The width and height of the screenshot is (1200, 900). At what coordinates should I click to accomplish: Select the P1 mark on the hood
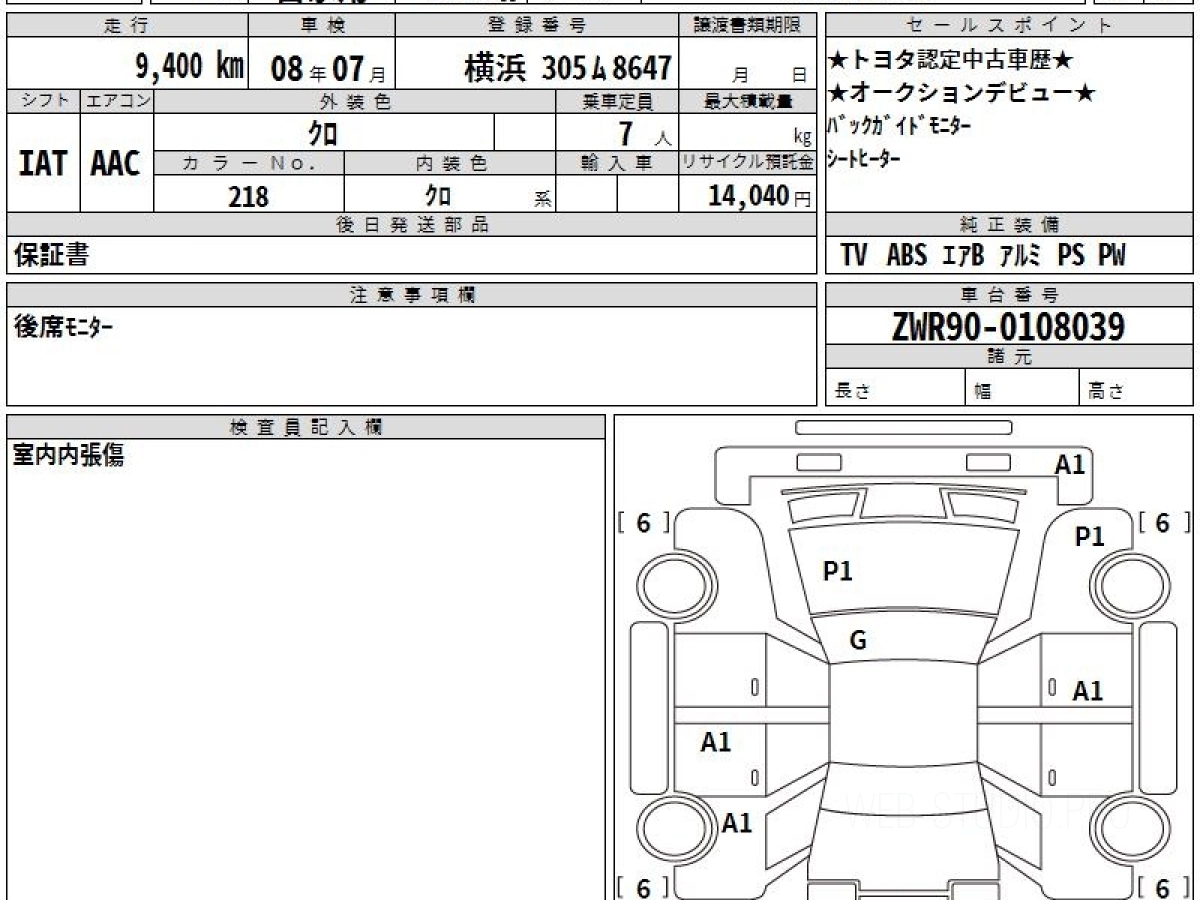[x=837, y=571]
